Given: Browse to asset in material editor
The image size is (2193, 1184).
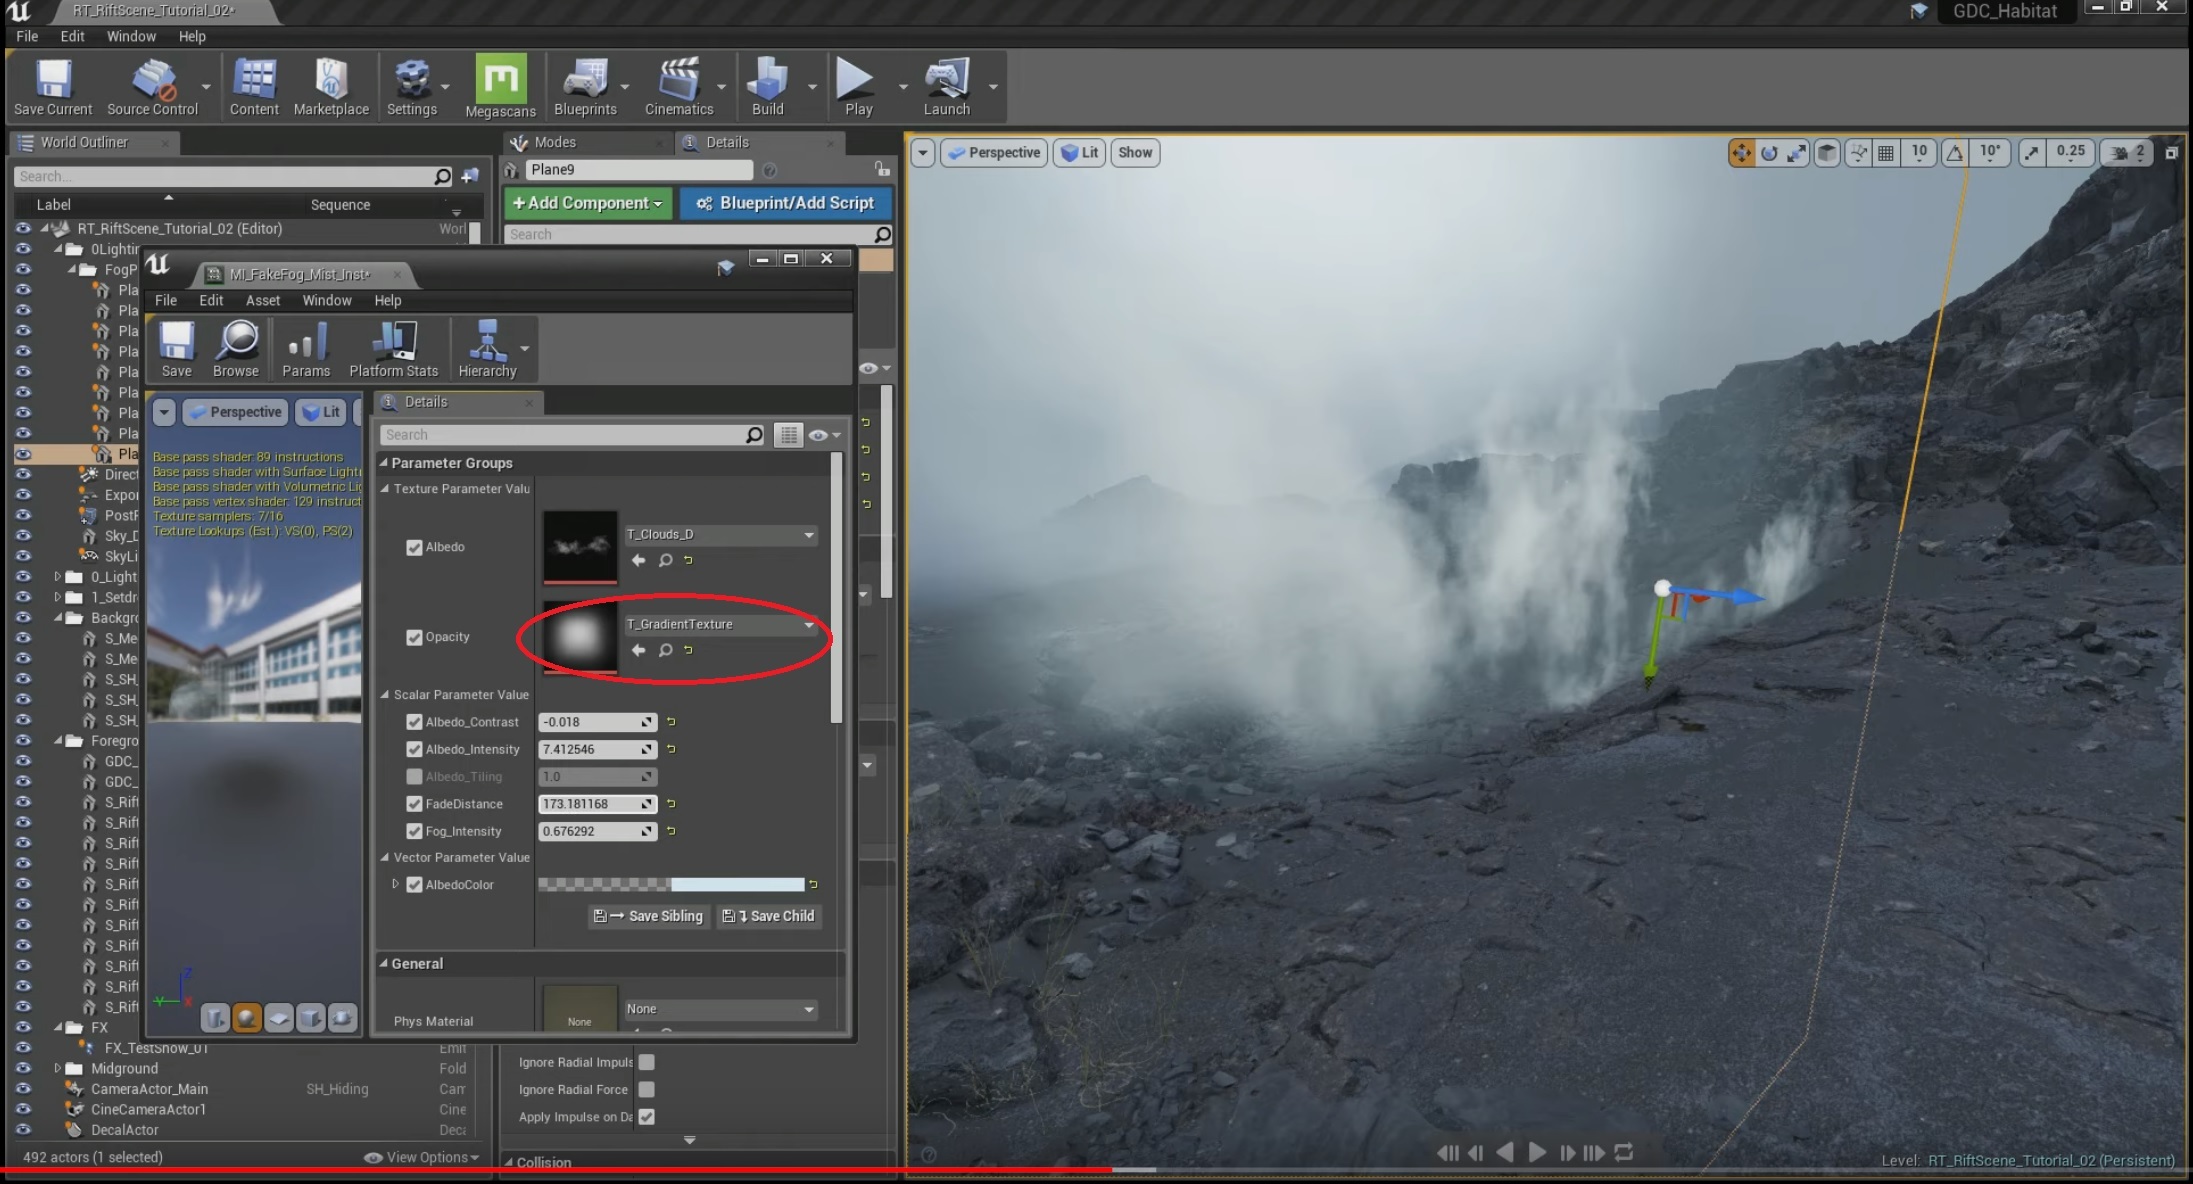Looking at the screenshot, I should point(236,350).
